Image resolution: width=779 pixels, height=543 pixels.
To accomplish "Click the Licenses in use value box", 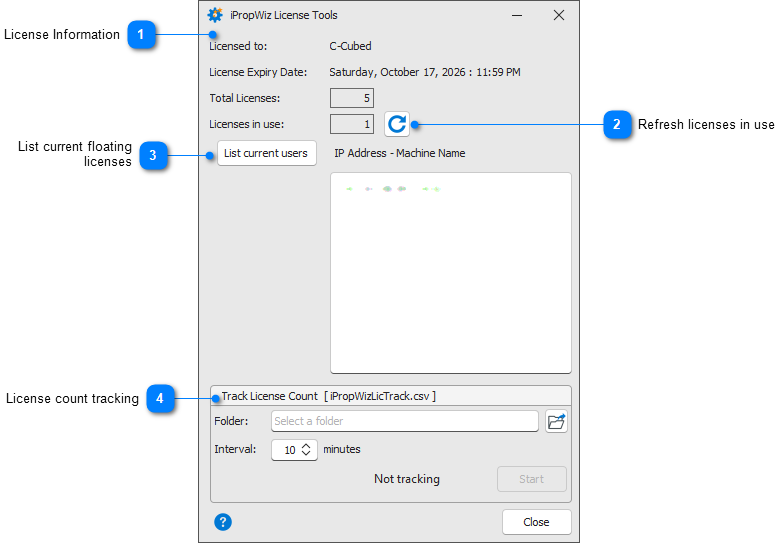I will [x=352, y=124].
